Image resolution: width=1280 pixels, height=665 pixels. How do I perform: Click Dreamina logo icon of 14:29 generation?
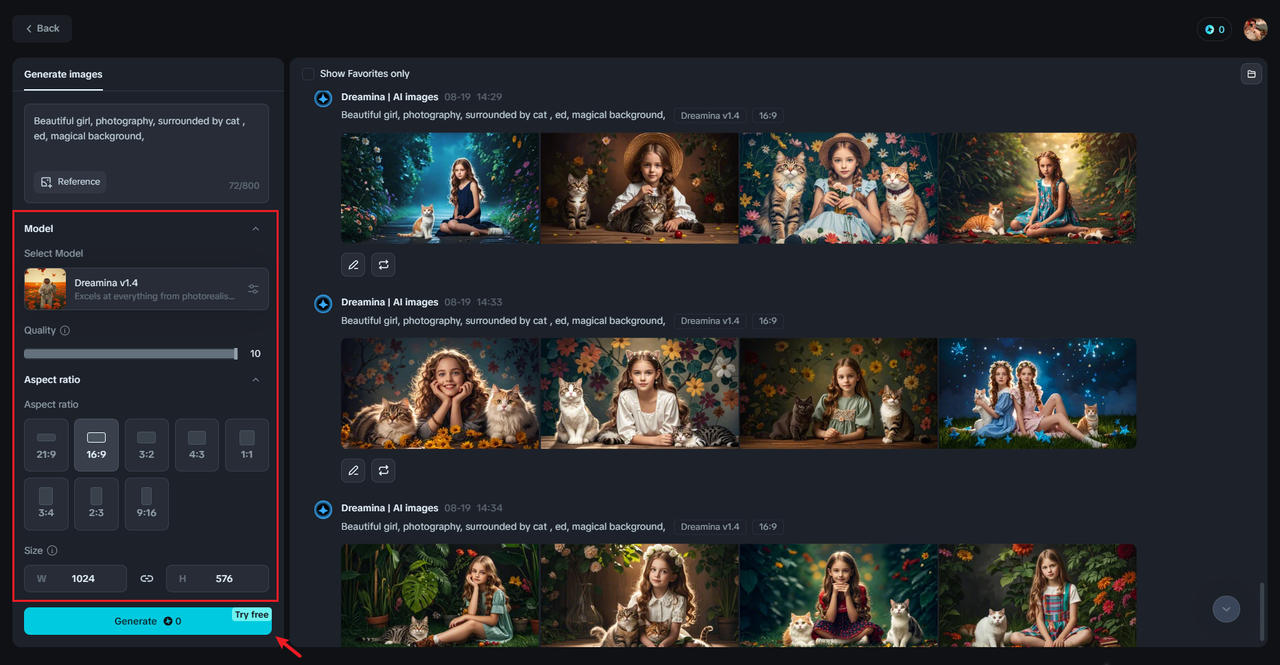coord(323,98)
